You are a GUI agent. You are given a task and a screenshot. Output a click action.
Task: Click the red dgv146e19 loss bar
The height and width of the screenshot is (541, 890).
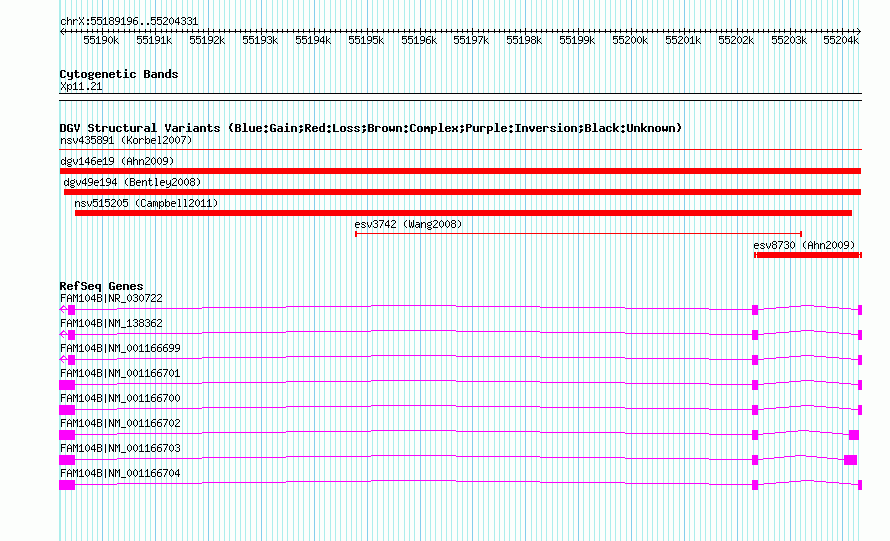click(x=460, y=171)
